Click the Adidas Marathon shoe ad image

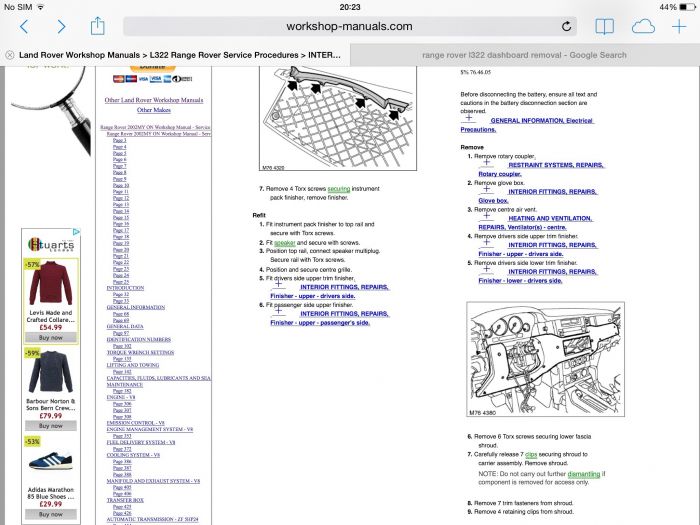point(51,460)
